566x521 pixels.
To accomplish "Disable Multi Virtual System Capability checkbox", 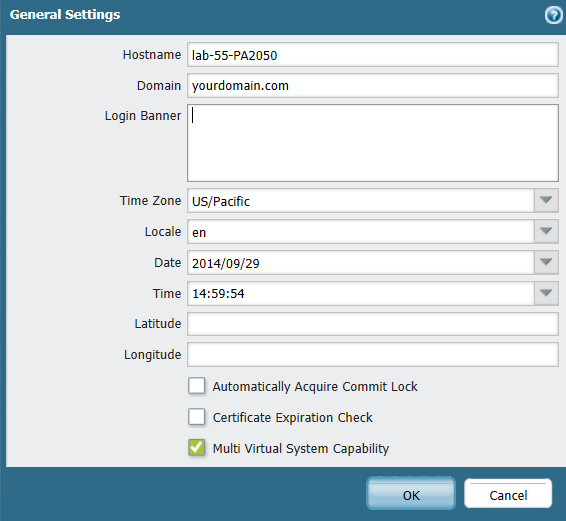I will pyautogui.click(x=197, y=448).
